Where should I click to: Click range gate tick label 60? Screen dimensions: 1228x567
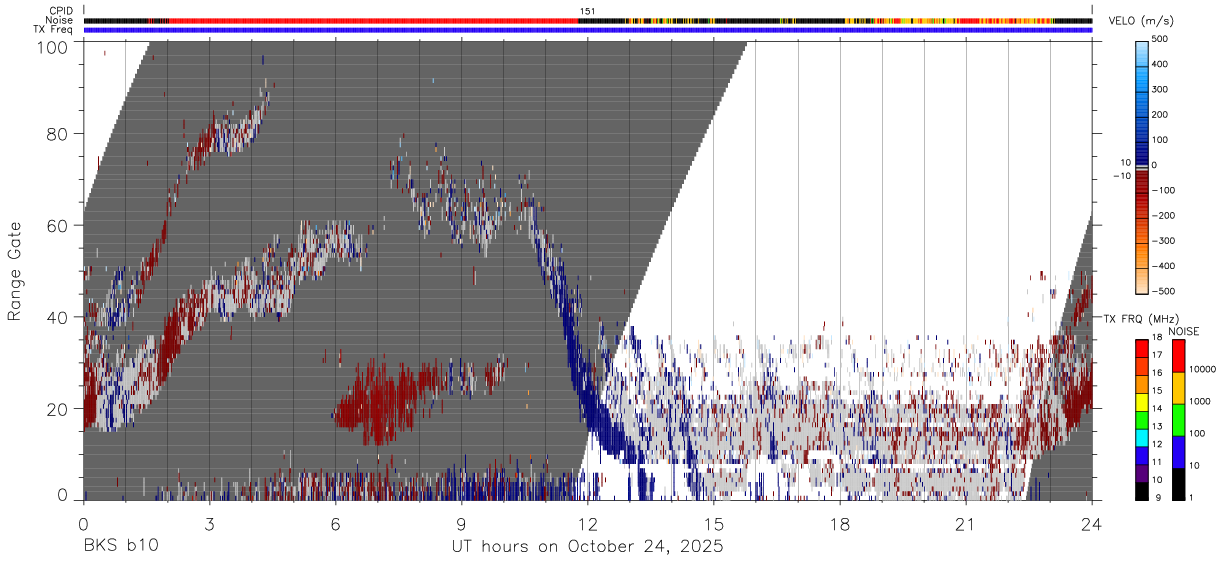coord(58,225)
